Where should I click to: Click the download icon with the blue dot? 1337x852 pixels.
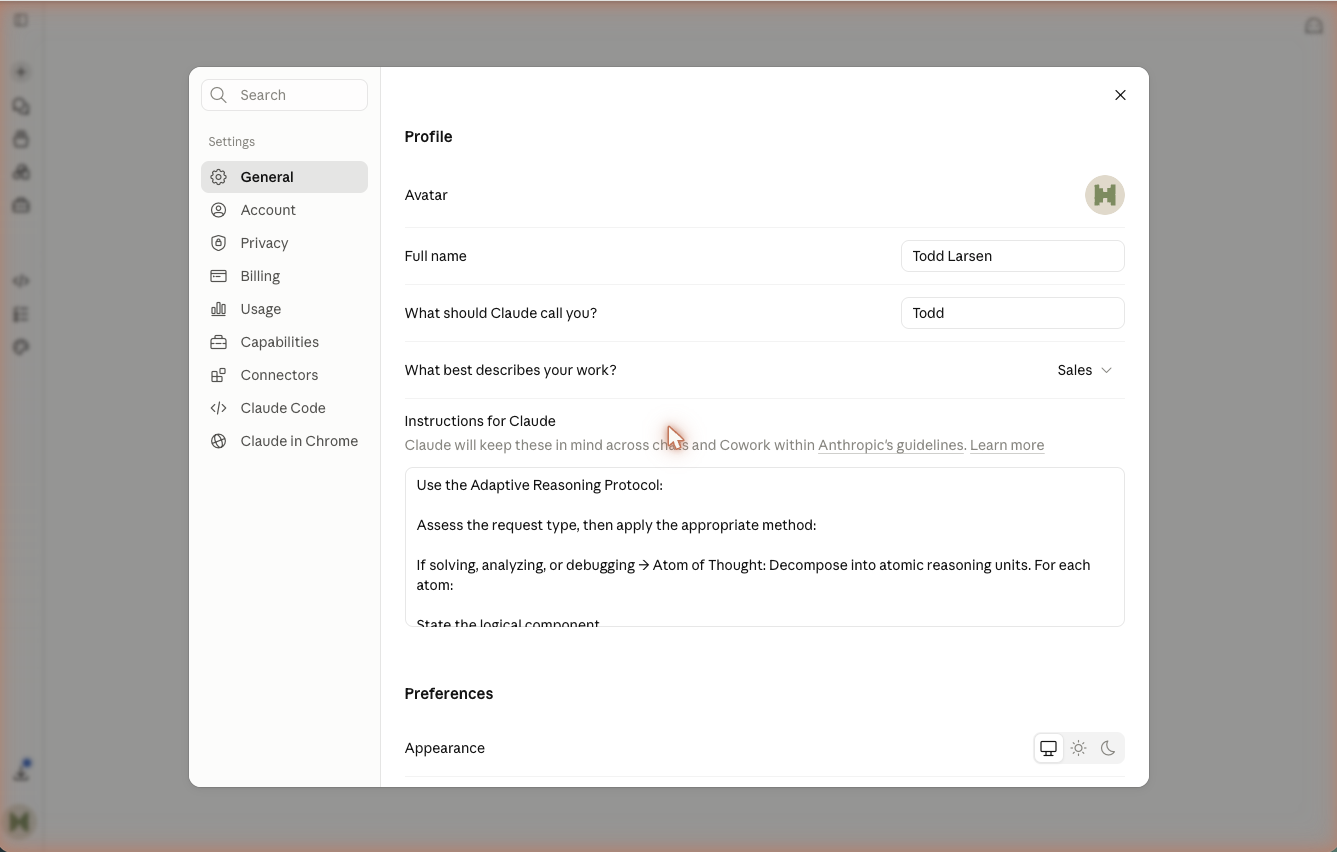22,771
